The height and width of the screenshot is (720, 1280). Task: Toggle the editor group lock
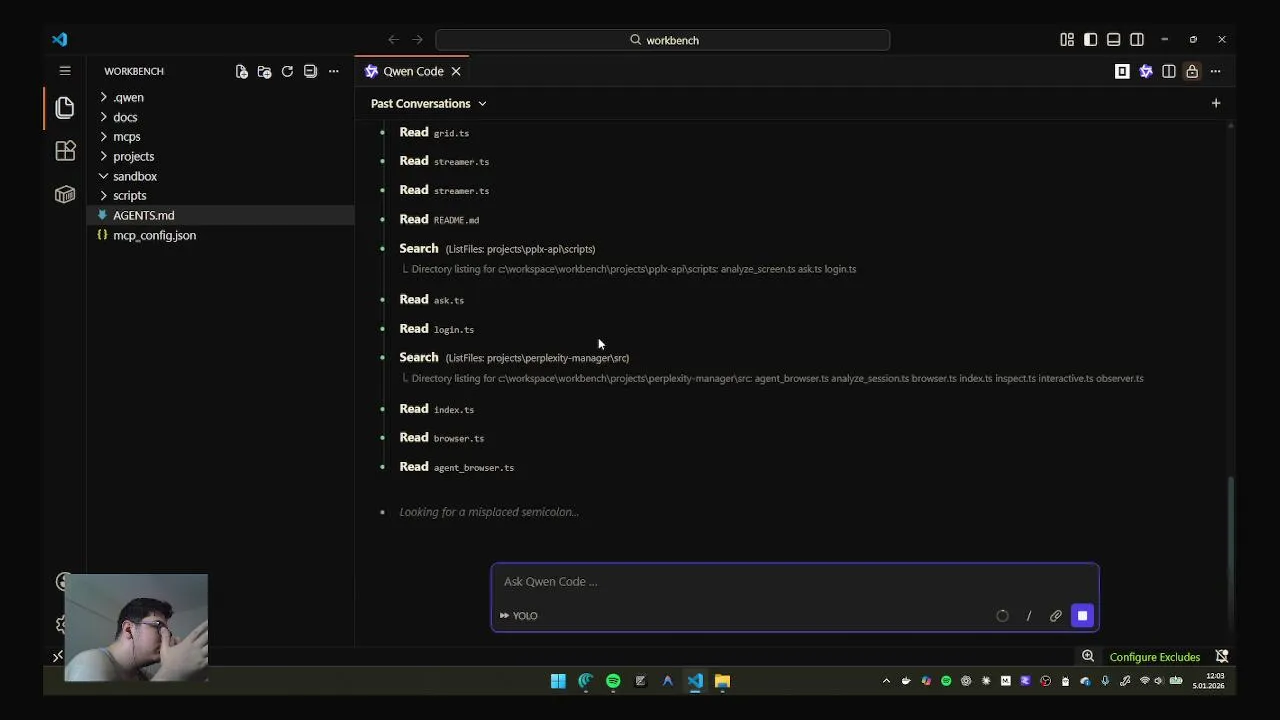[1192, 71]
